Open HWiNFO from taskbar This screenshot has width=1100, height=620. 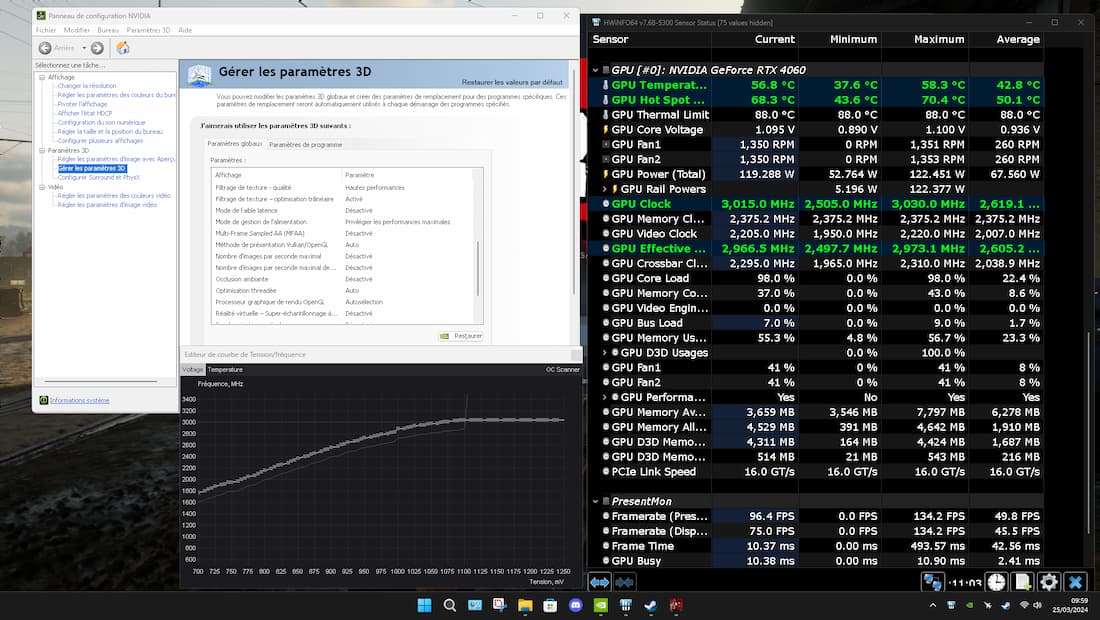626,605
